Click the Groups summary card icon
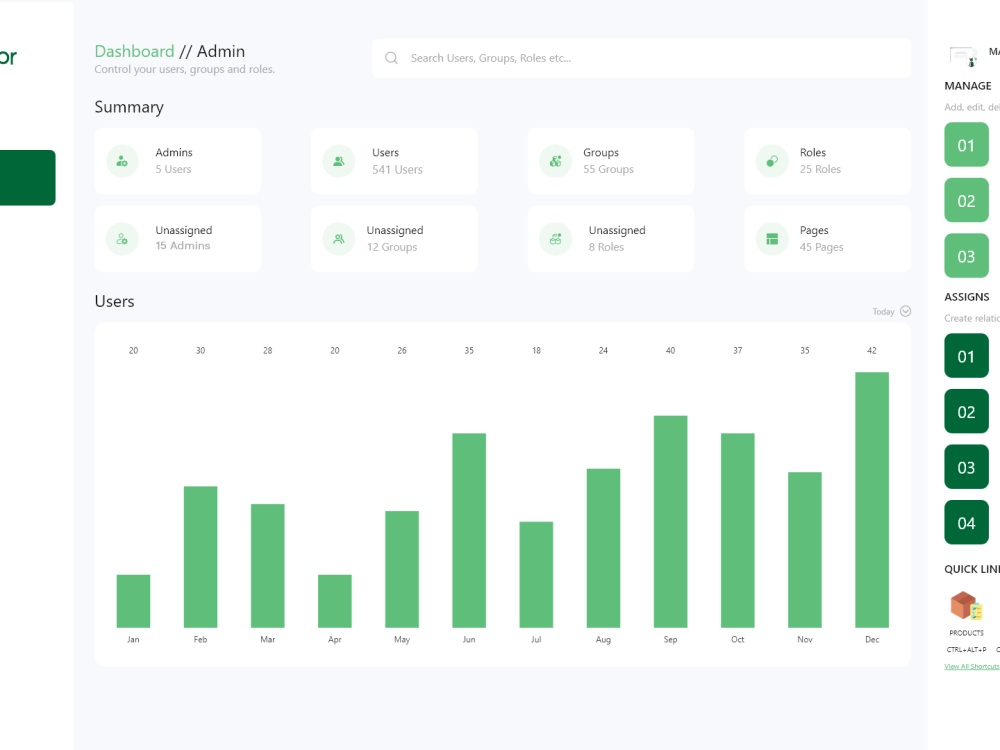The image size is (1000, 750). [555, 161]
